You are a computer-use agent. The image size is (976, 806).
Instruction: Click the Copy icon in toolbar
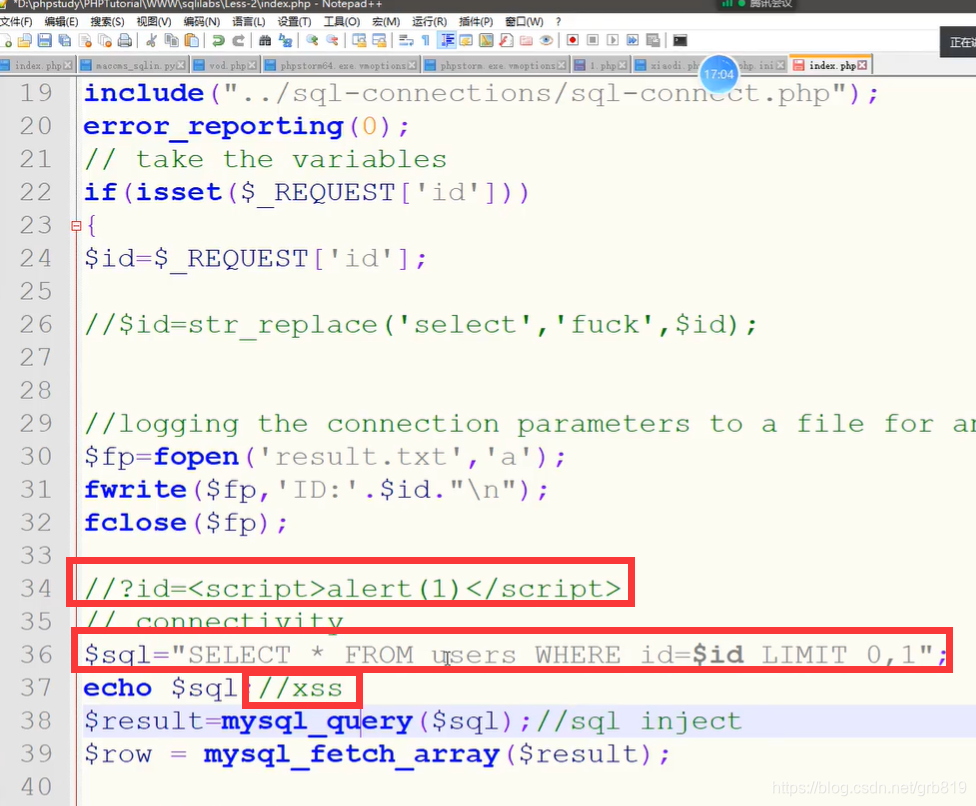click(172, 41)
